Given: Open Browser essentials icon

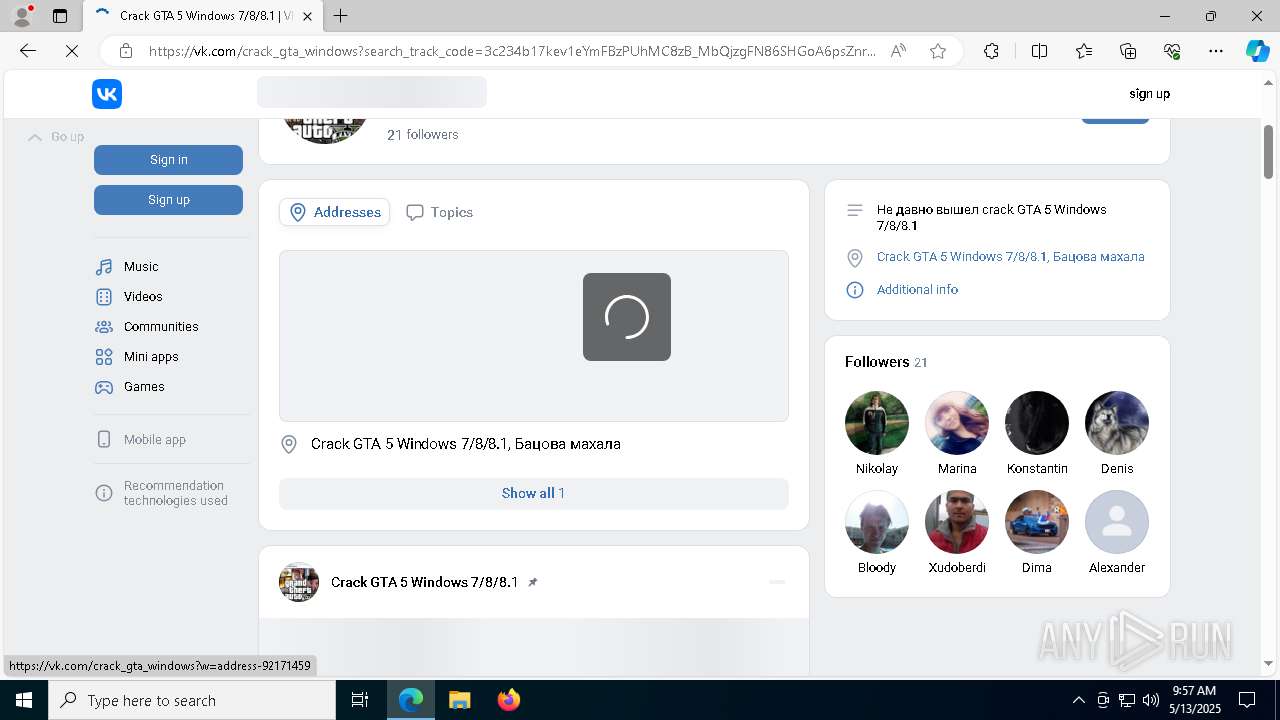Looking at the screenshot, I should pos(1172,51).
